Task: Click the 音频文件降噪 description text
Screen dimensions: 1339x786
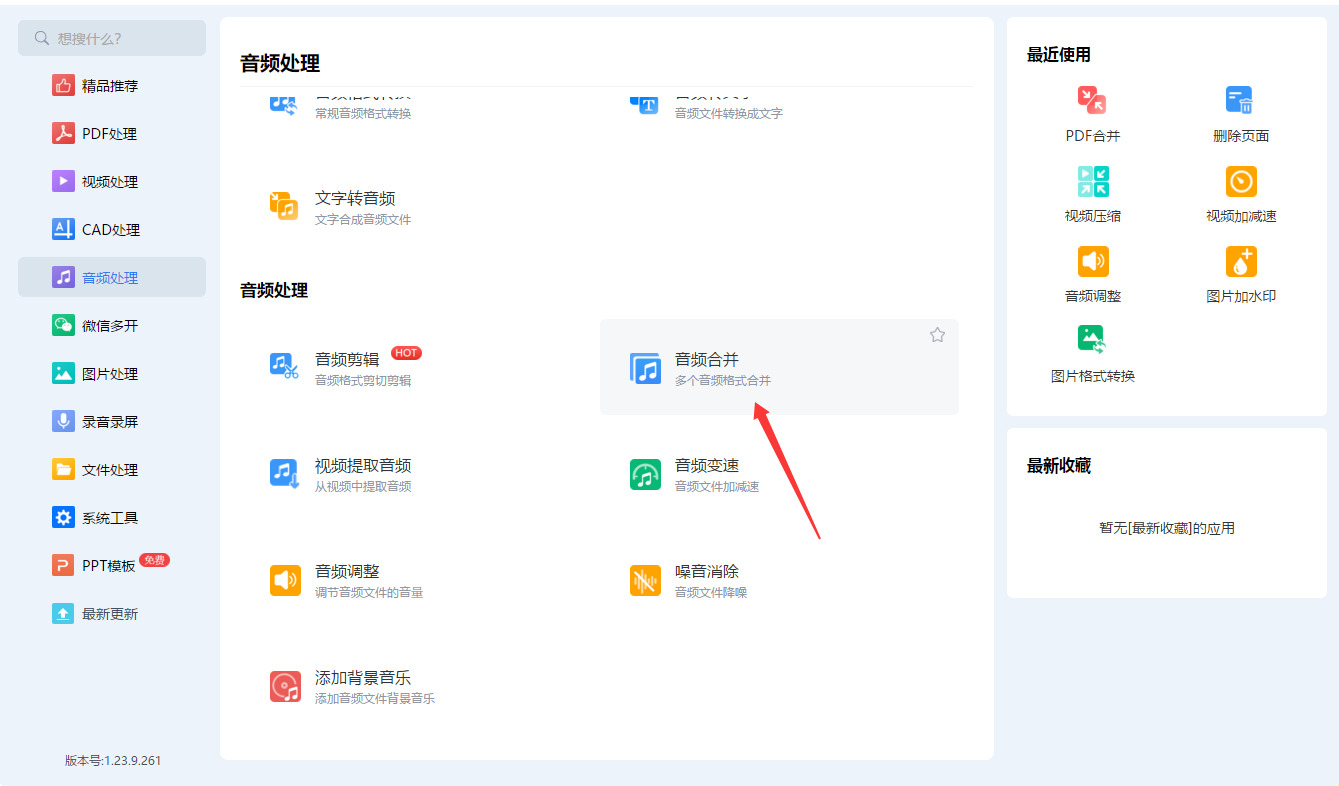Action: [x=711, y=593]
